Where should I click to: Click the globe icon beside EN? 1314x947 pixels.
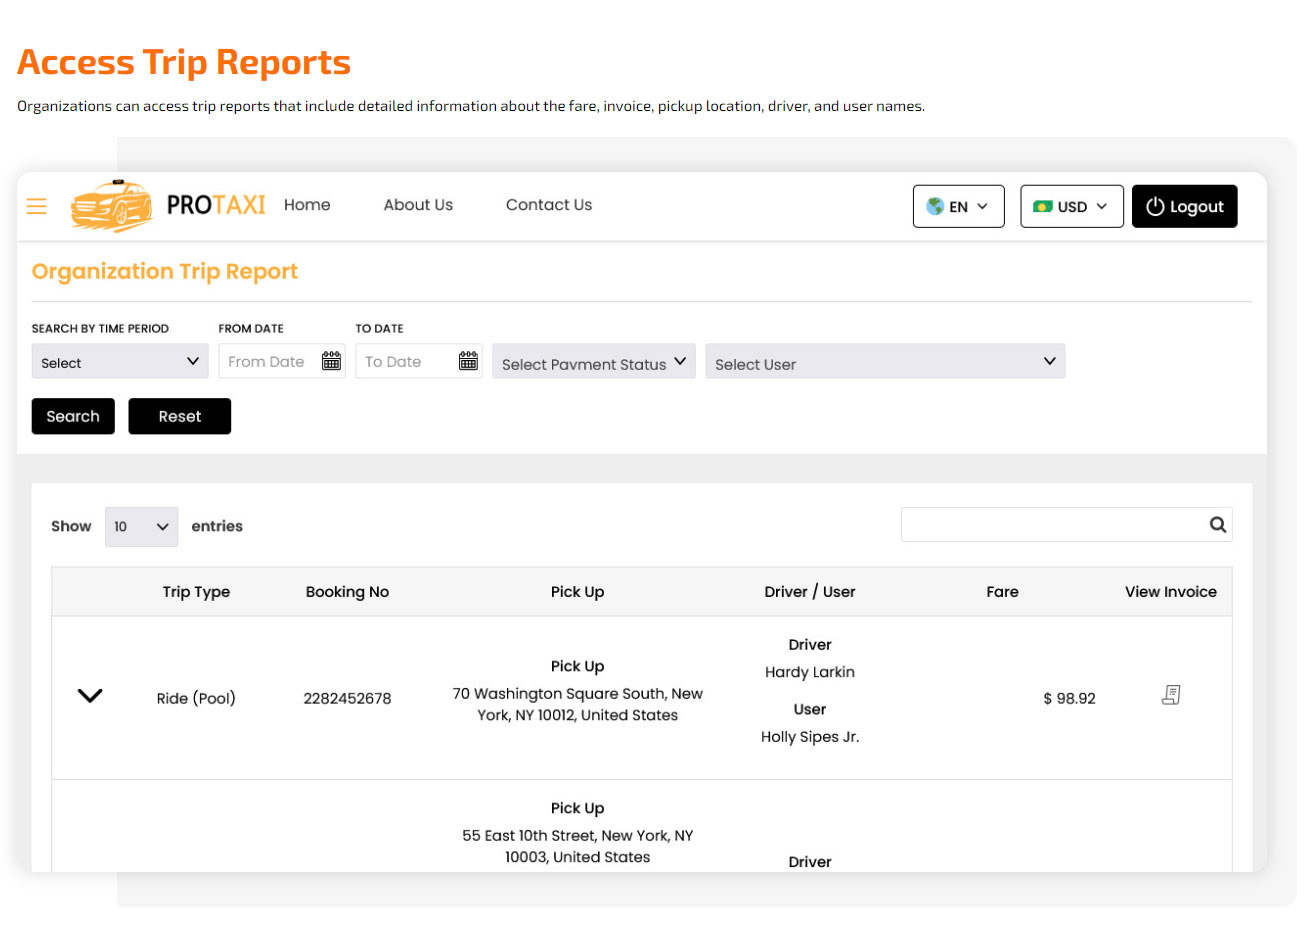click(934, 206)
